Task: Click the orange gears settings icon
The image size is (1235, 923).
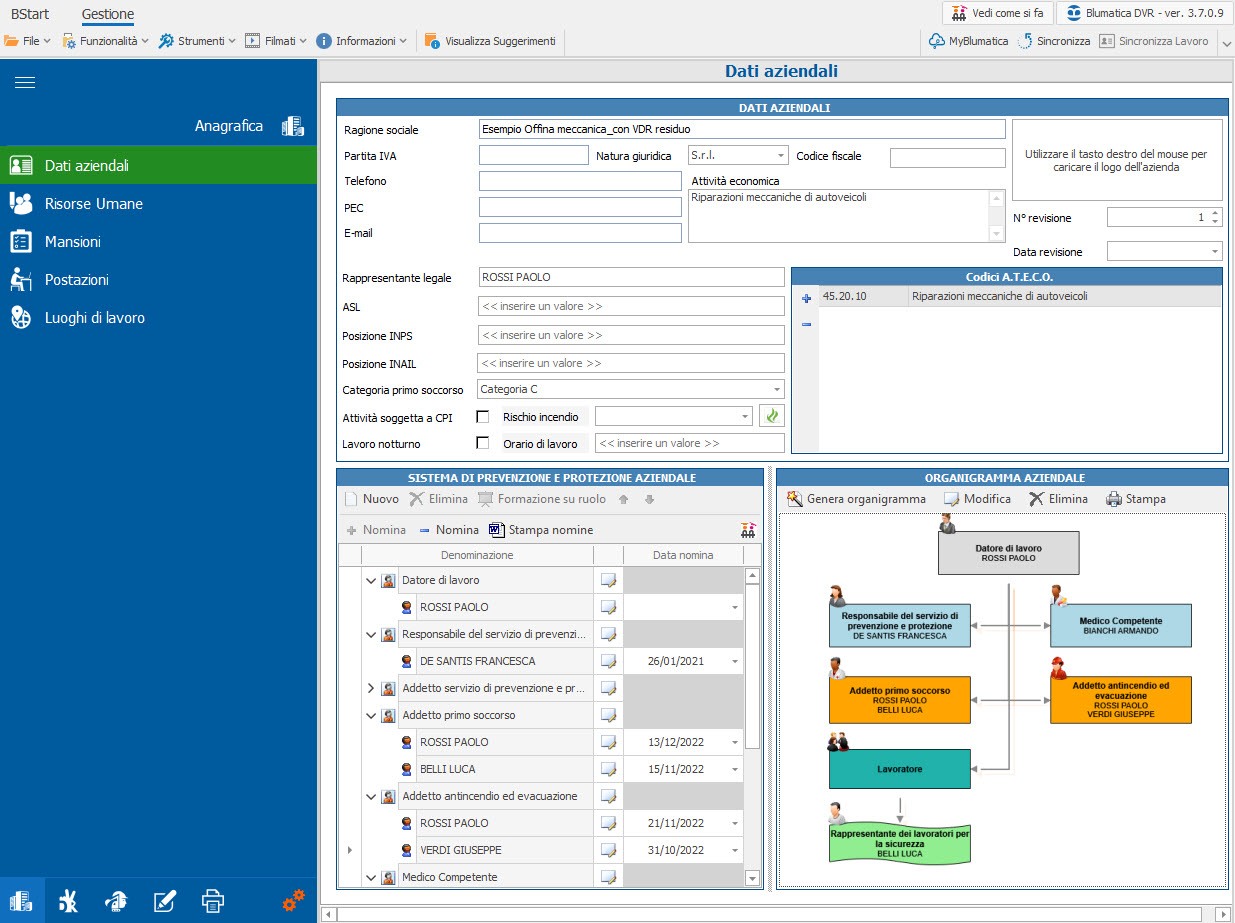Action: click(293, 900)
